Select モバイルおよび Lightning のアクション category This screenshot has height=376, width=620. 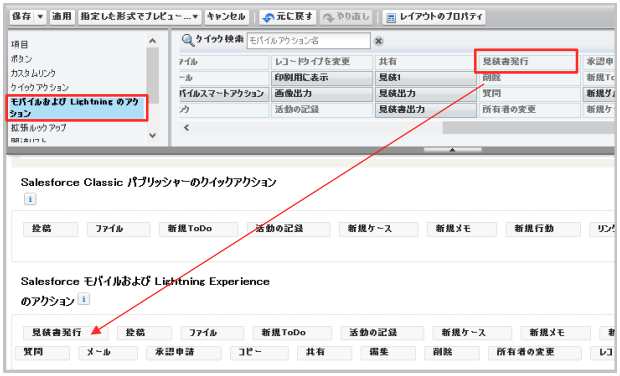[x=77, y=108]
